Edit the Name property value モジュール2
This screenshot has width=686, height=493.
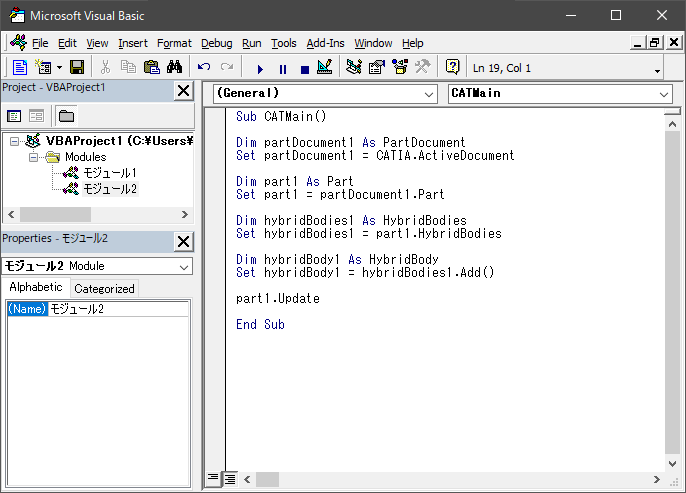tap(118, 309)
